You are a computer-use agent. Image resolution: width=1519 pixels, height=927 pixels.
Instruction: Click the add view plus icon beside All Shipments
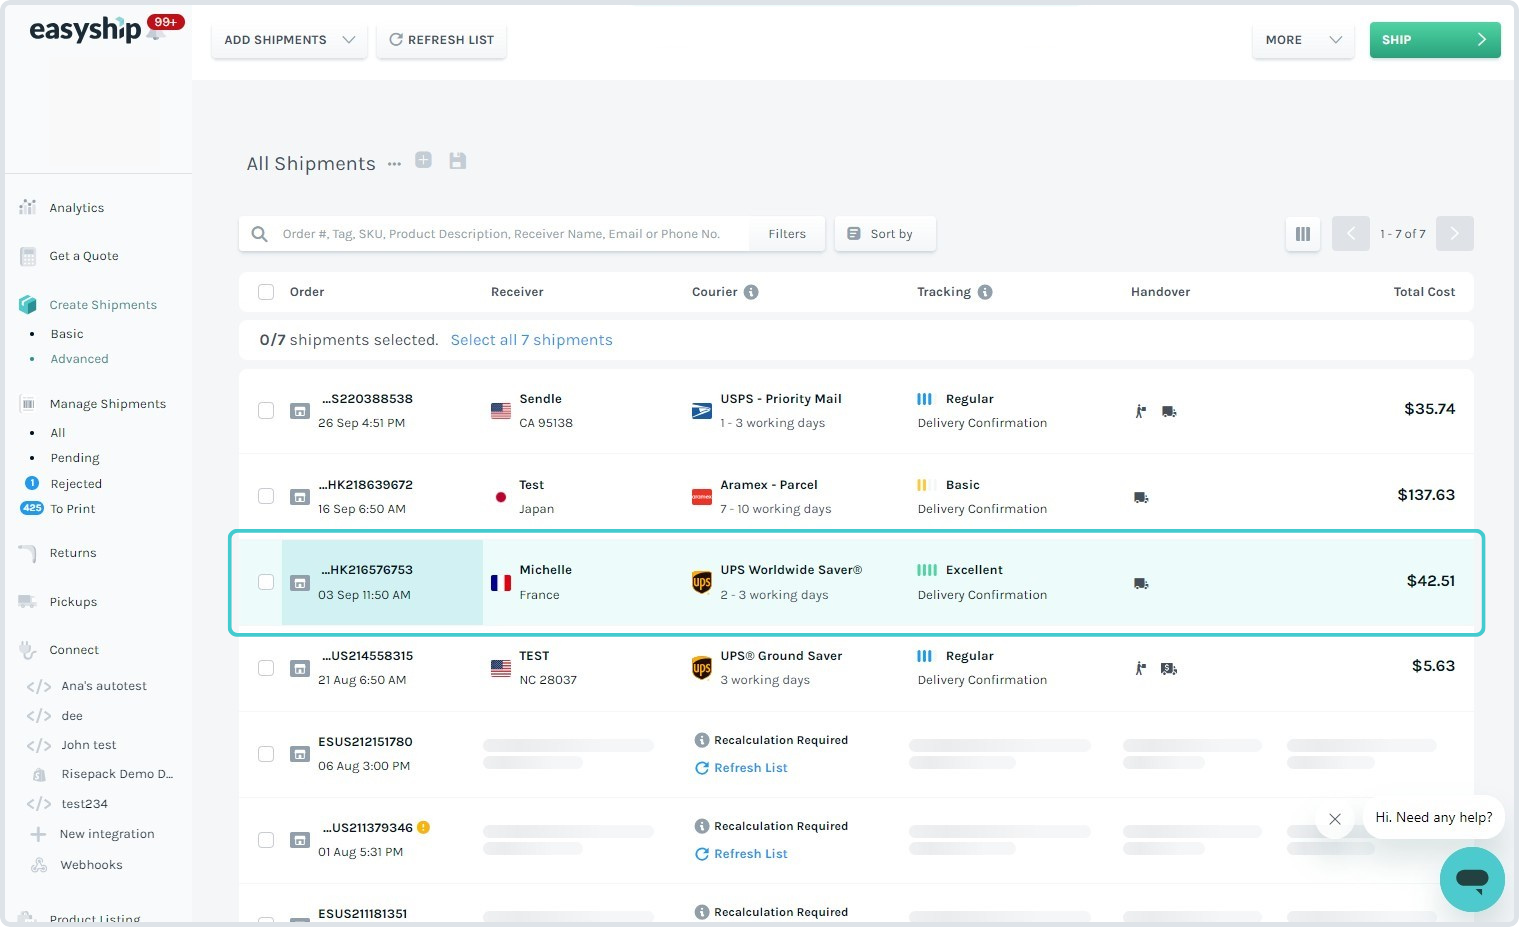click(x=424, y=160)
